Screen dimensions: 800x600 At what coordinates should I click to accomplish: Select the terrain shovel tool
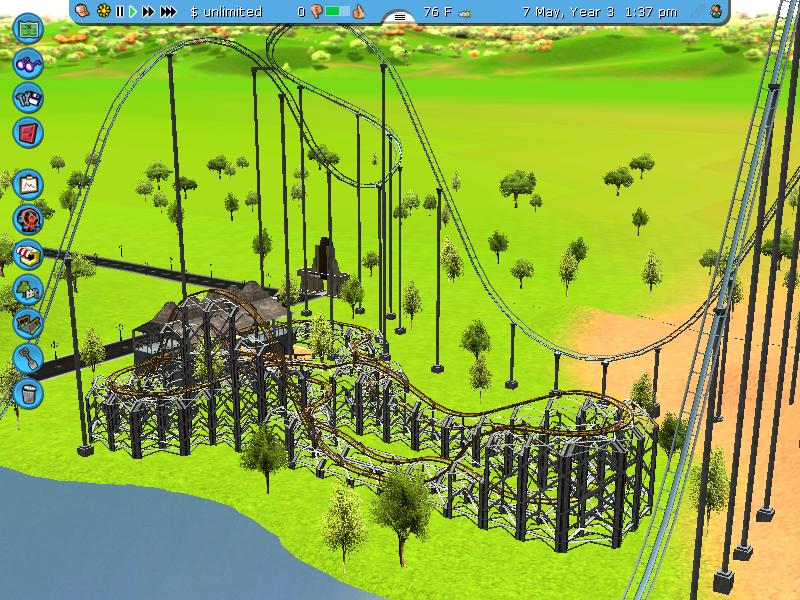coord(28,356)
